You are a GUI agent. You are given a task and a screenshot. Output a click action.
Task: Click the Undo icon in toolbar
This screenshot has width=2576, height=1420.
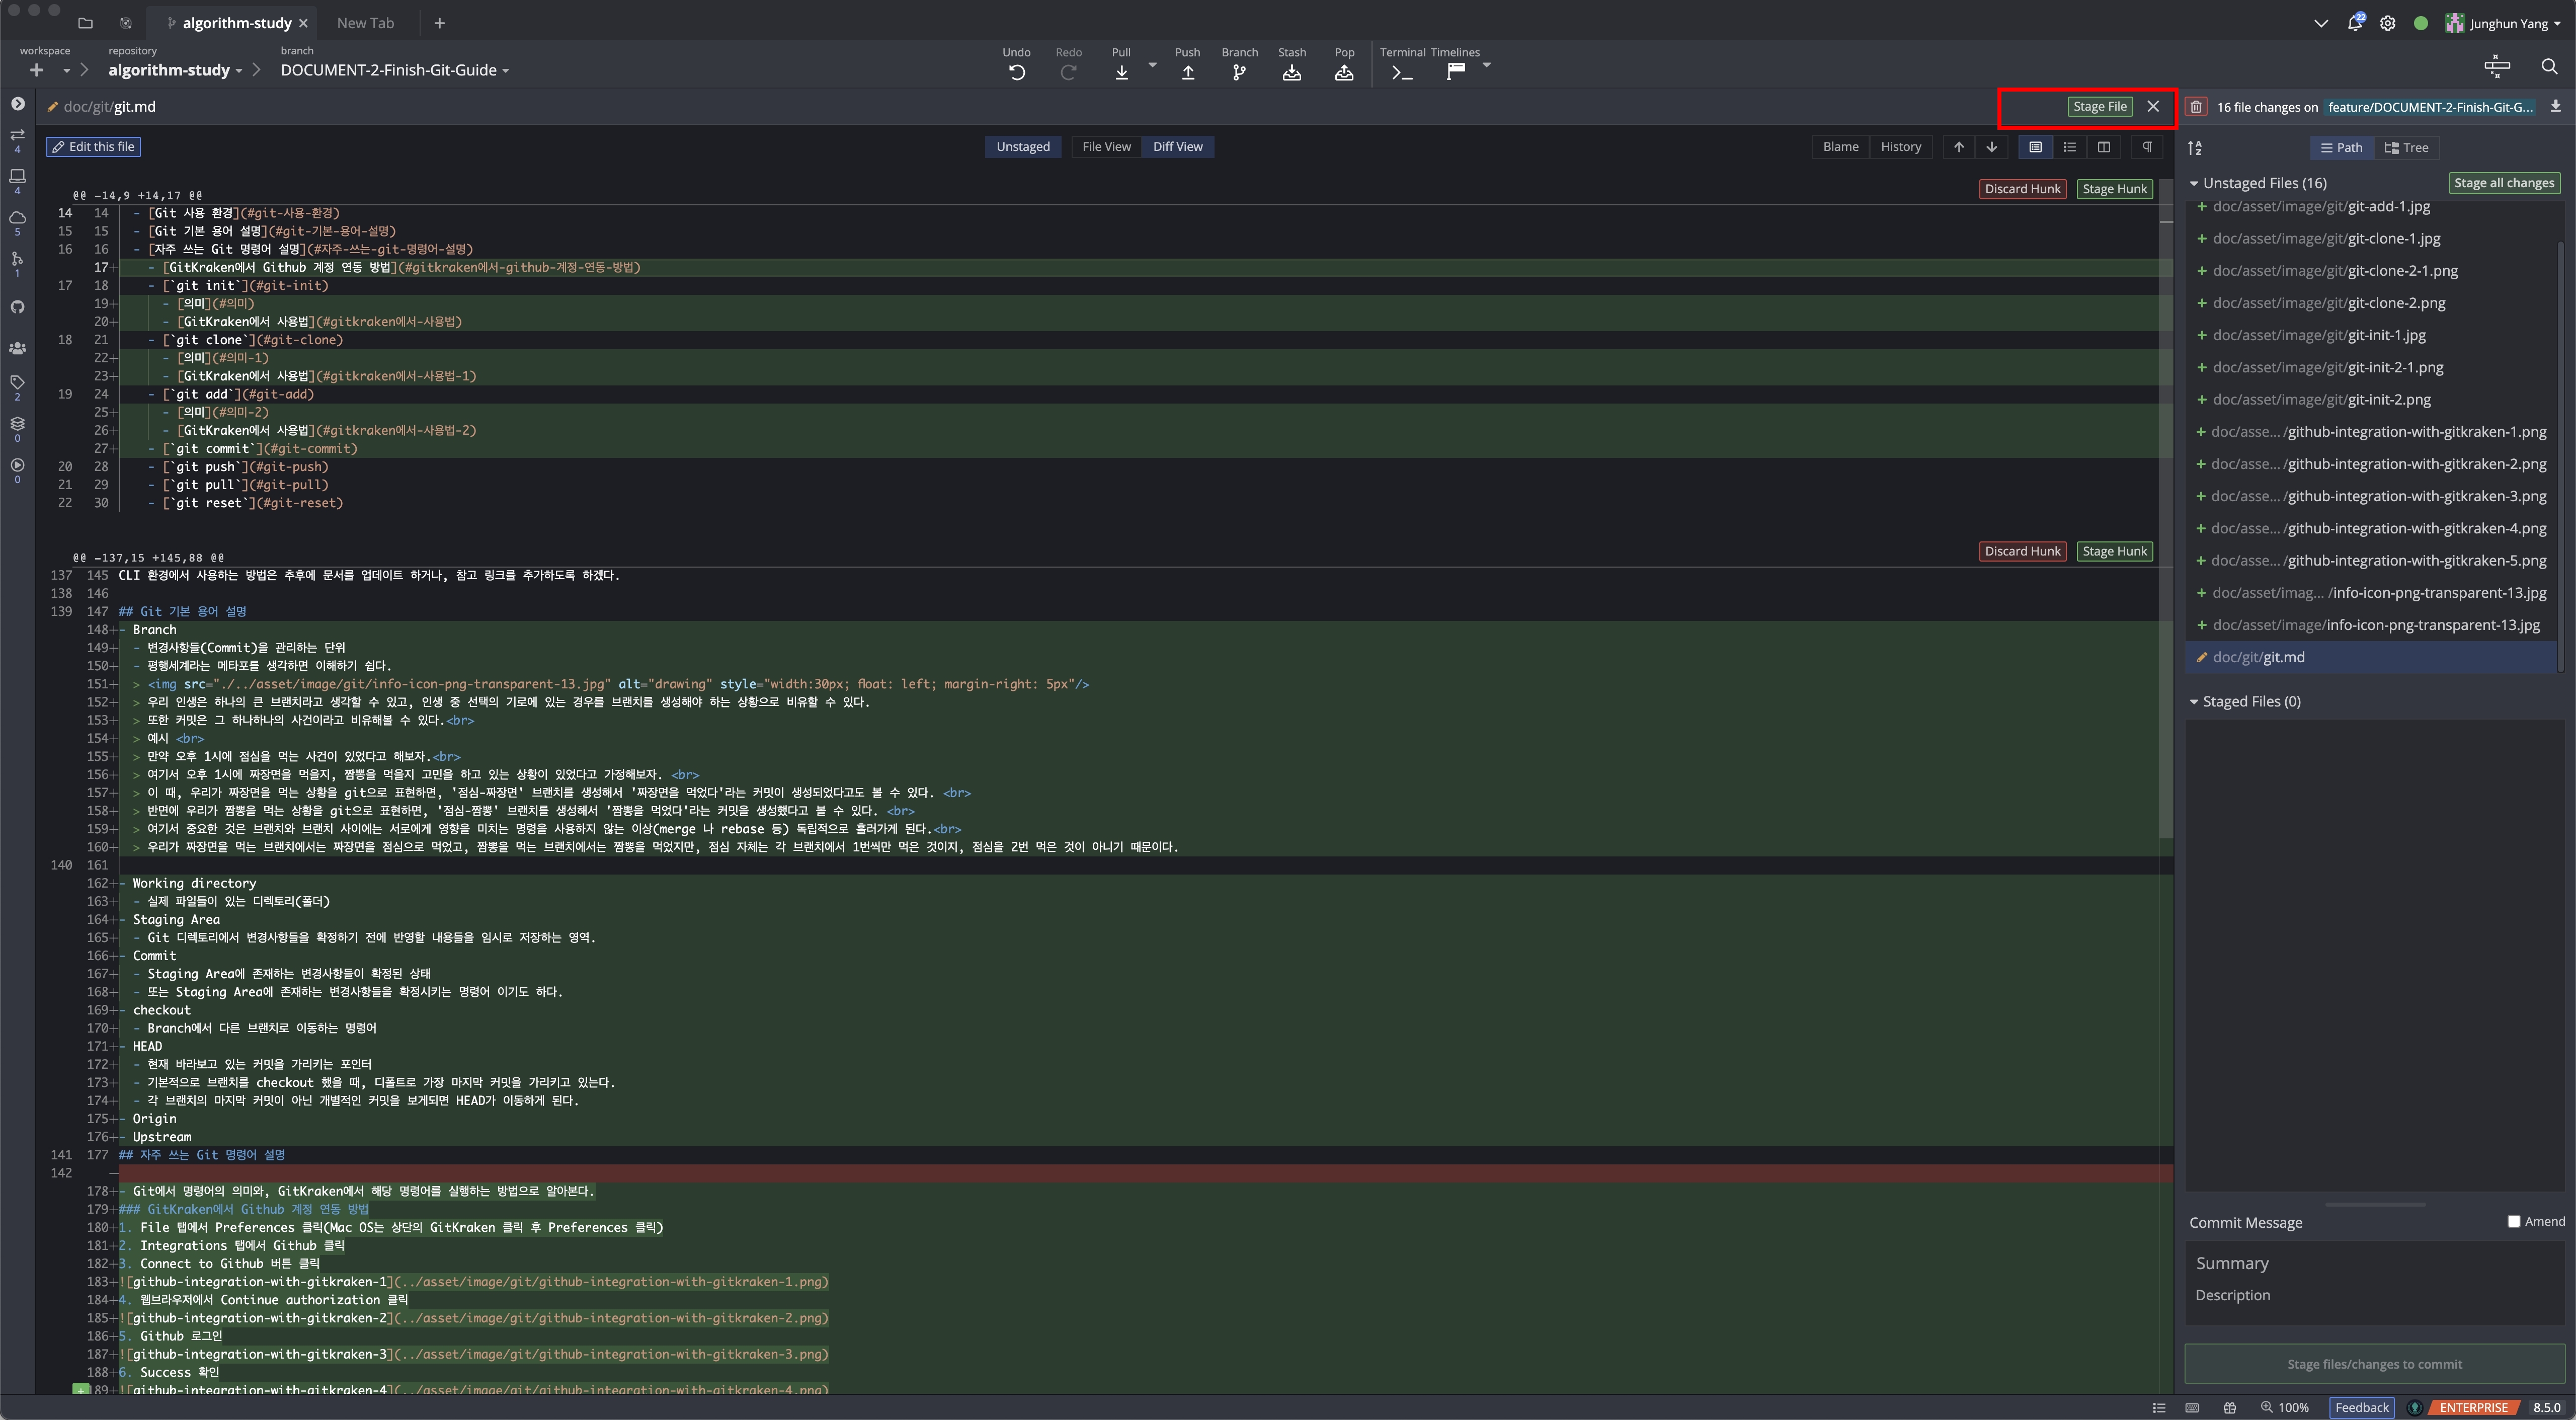(1016, 72)
